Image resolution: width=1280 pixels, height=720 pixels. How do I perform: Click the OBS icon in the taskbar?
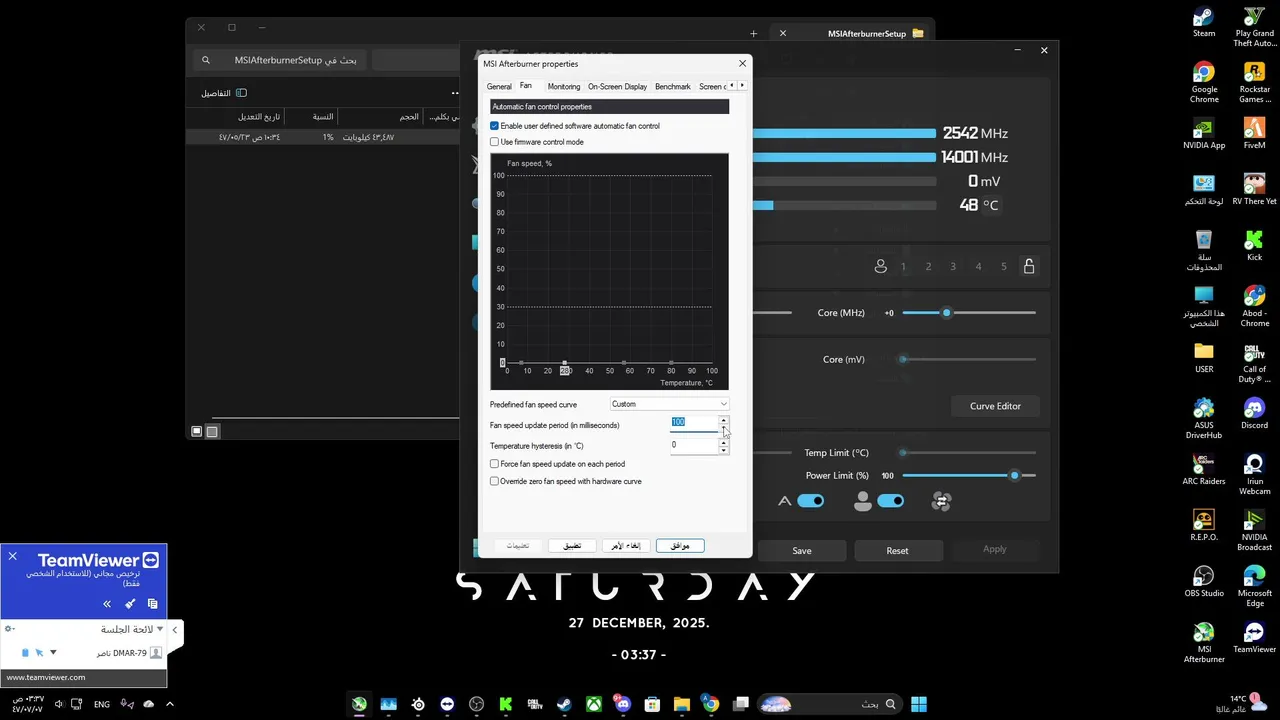(x=476, y=704)
